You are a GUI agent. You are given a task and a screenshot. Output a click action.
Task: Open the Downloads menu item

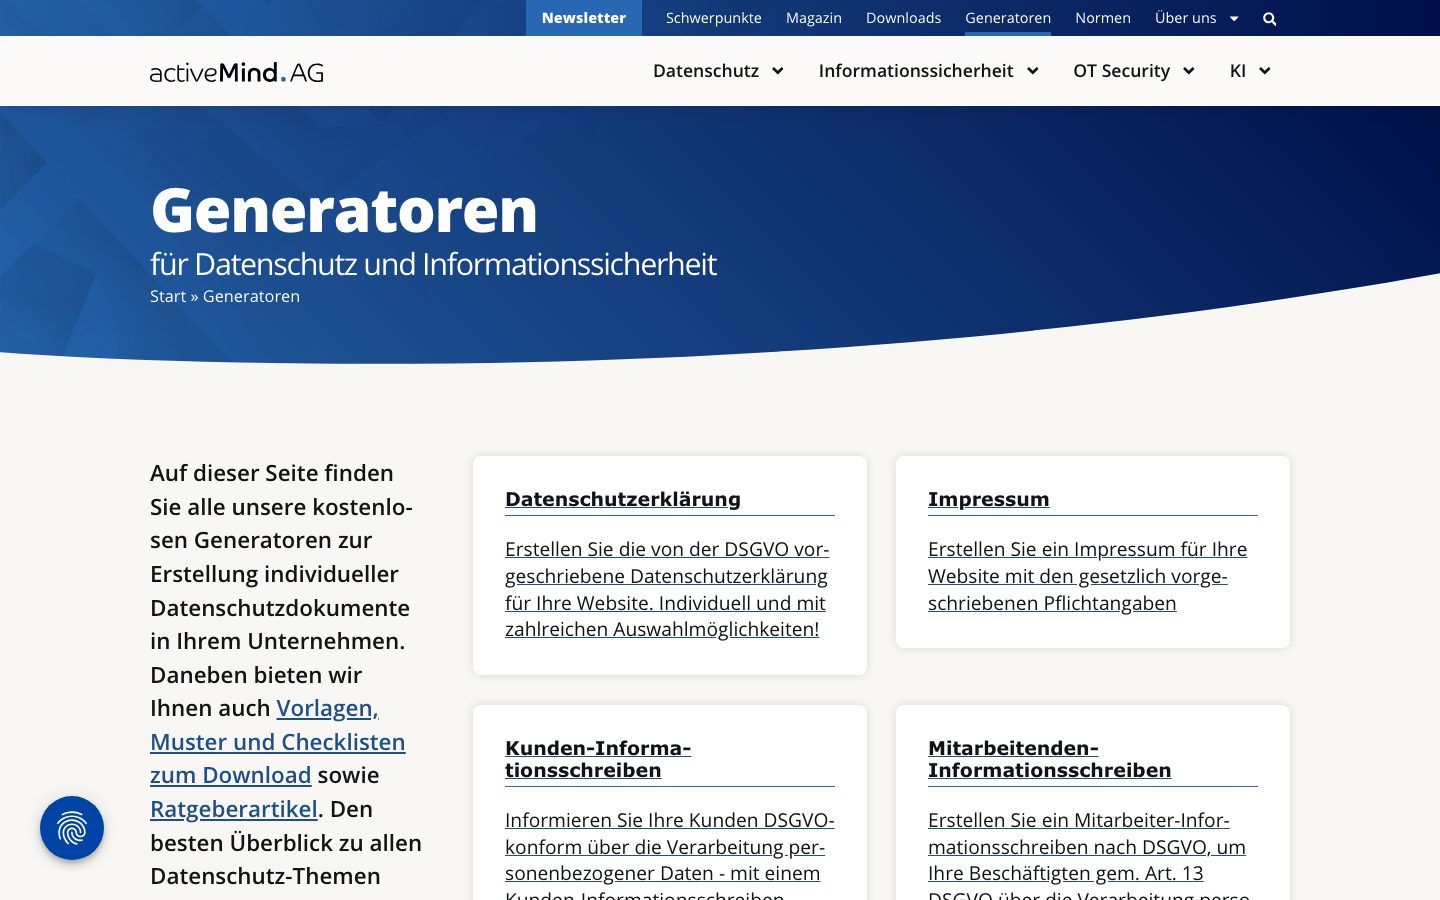pos(903,18)
